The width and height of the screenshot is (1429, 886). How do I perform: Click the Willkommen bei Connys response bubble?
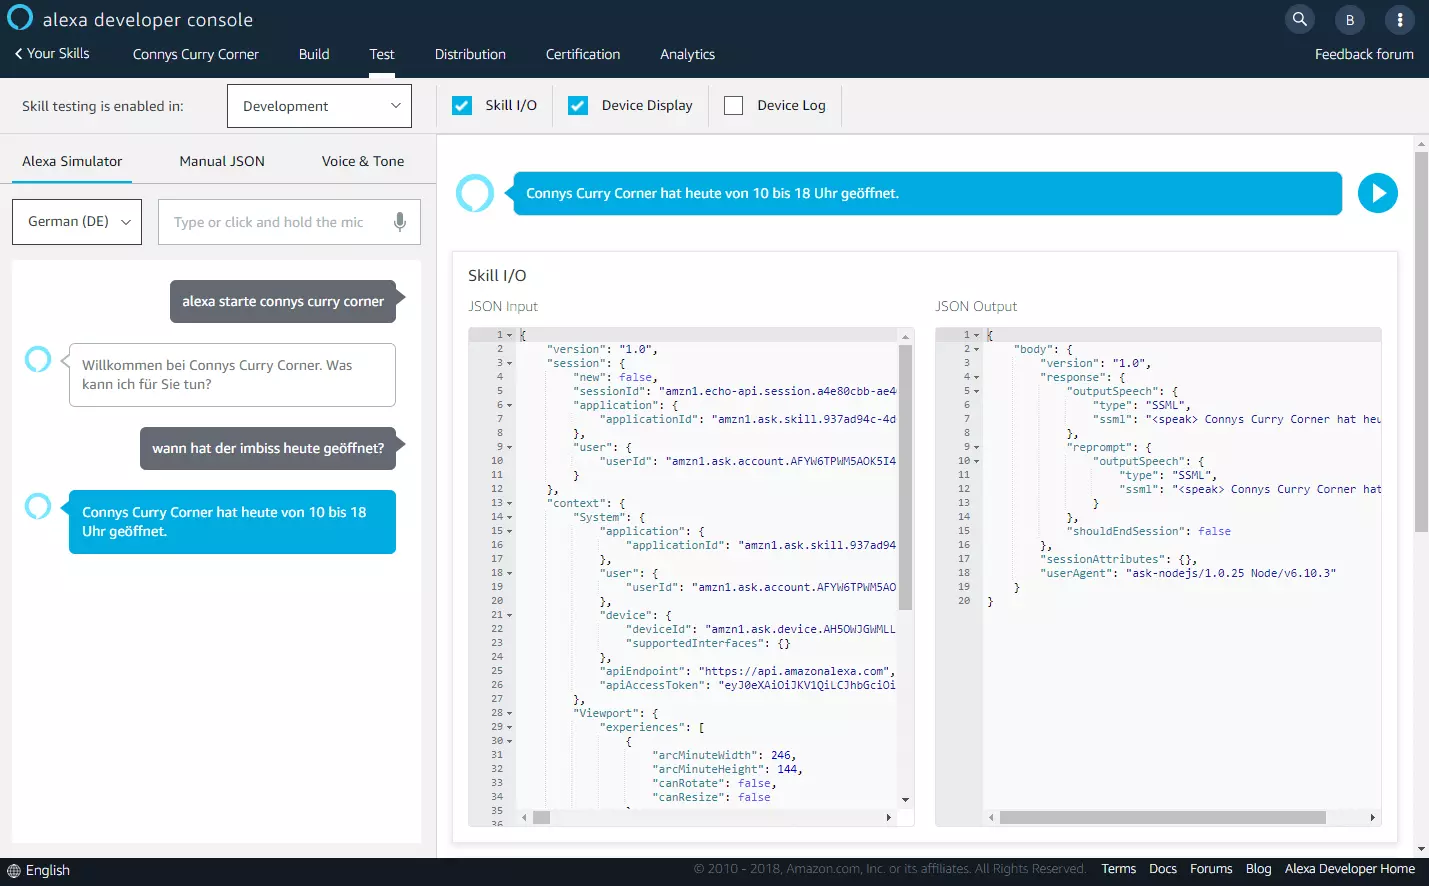tap(232, 375)
